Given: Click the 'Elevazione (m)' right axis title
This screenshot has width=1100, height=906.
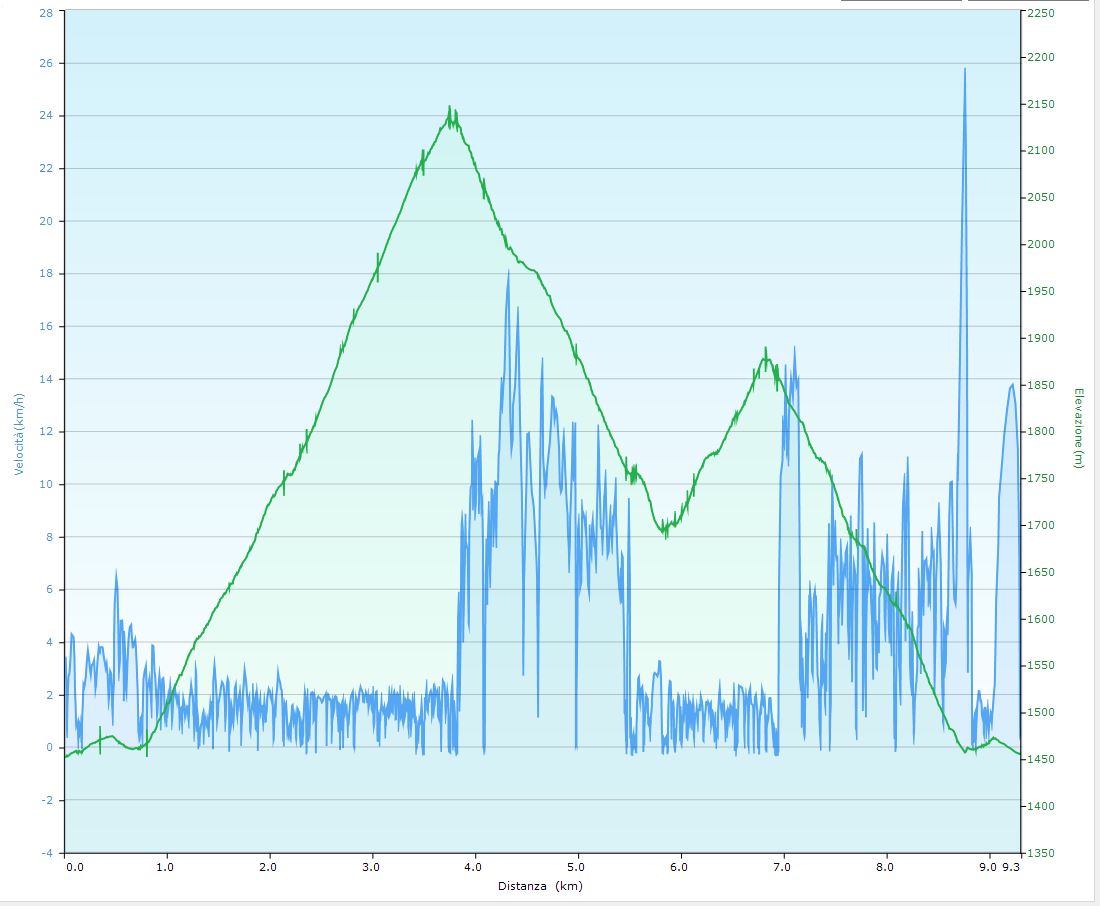Looking at the screenshot, I should click(1078, 428).
